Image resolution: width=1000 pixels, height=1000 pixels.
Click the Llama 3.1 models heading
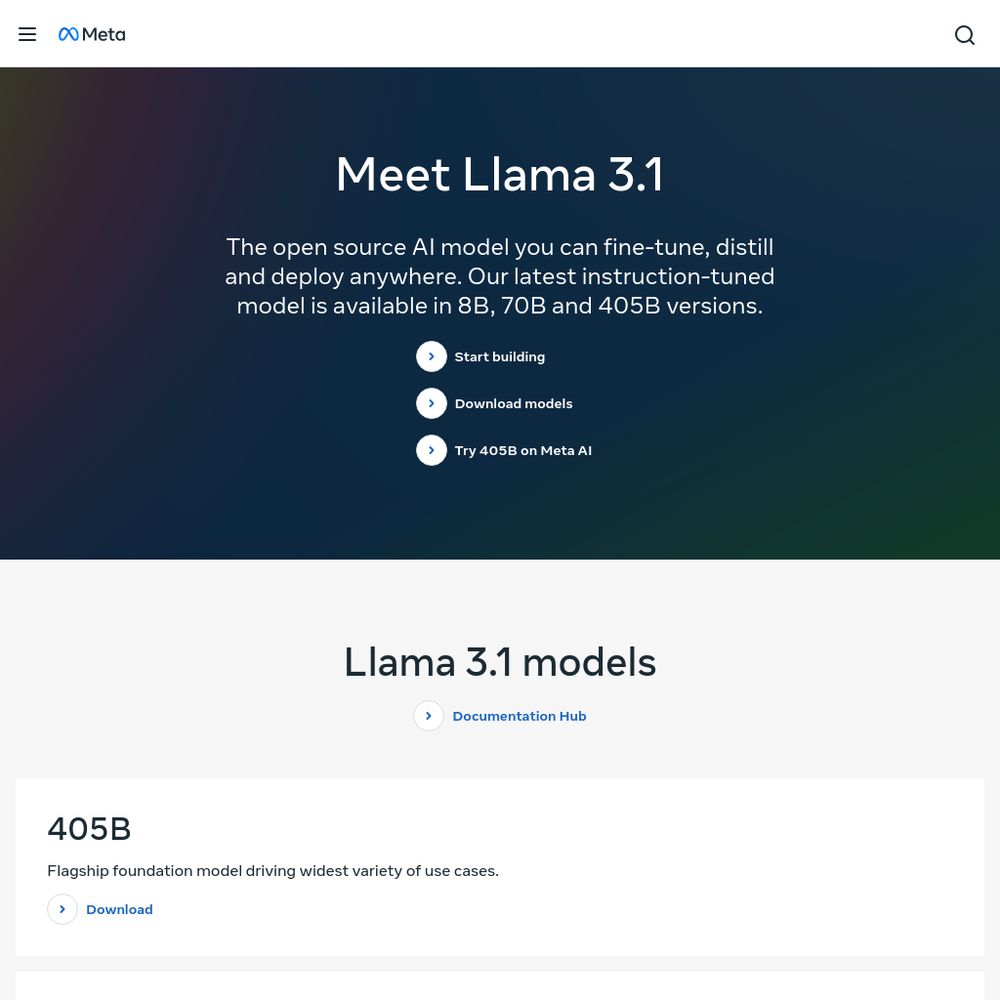[500, 662]
